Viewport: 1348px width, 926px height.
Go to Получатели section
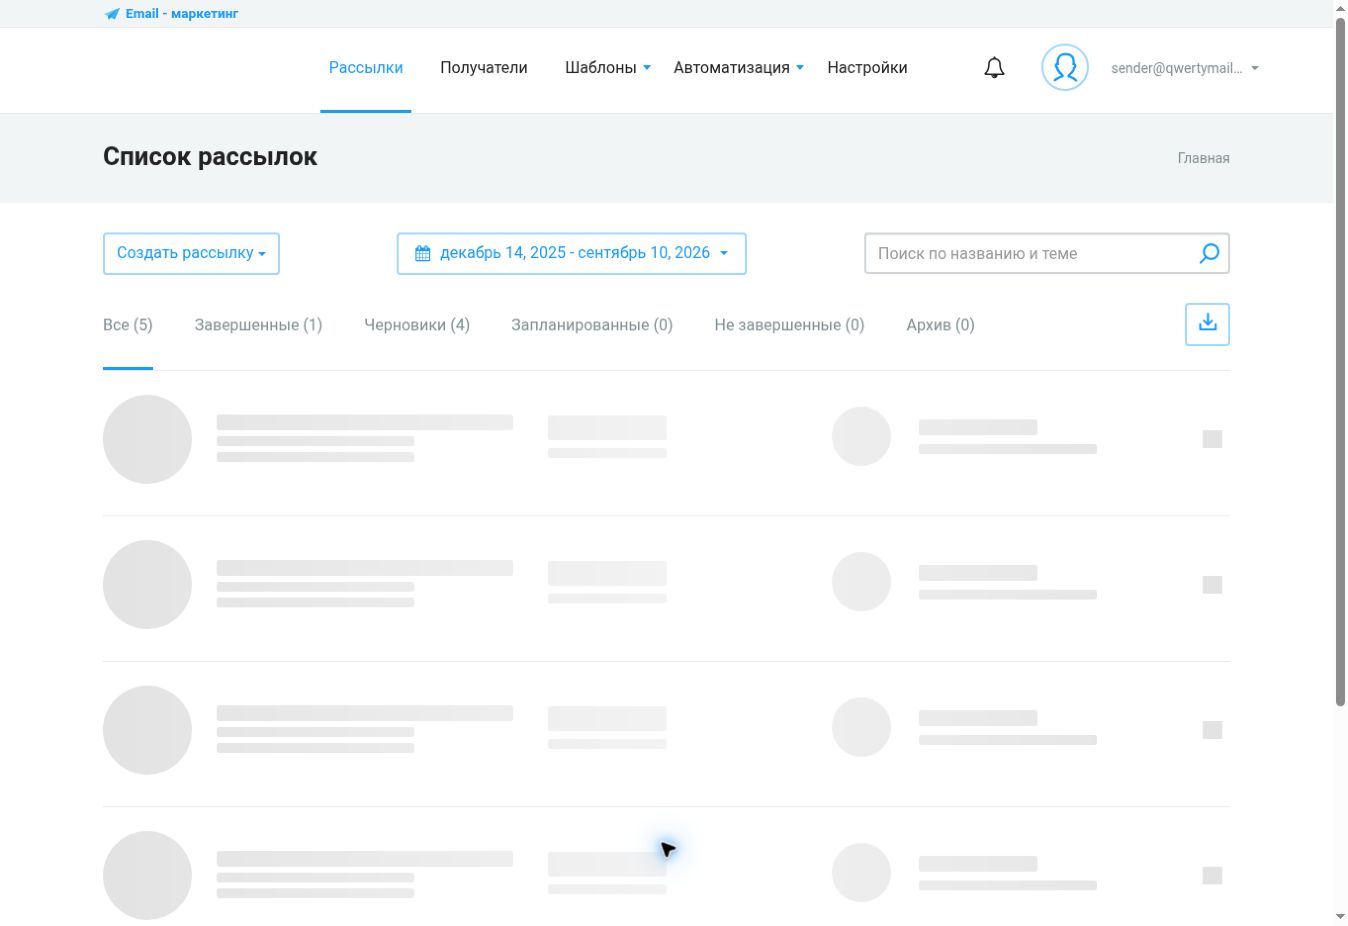(x=484, y=68)
